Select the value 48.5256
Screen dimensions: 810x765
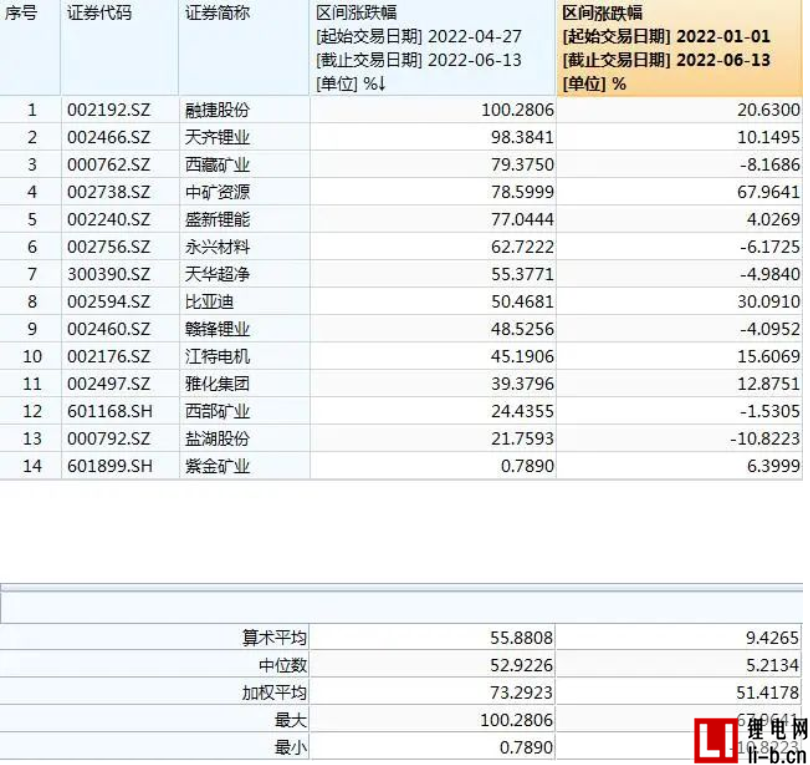coord(522,329)
